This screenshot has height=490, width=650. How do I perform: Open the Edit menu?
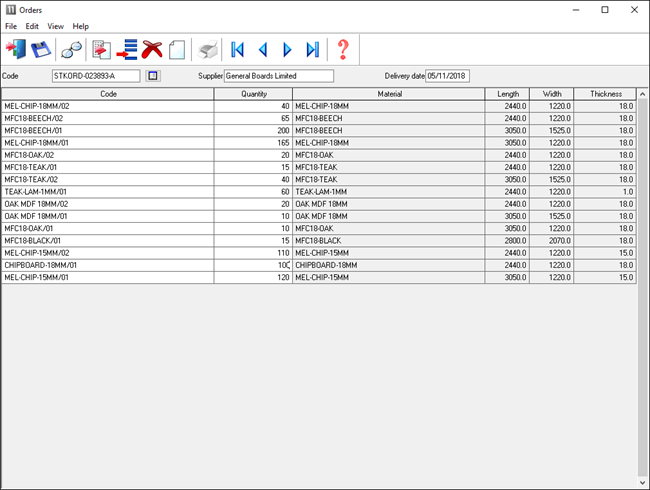click(x=33, y=26)
